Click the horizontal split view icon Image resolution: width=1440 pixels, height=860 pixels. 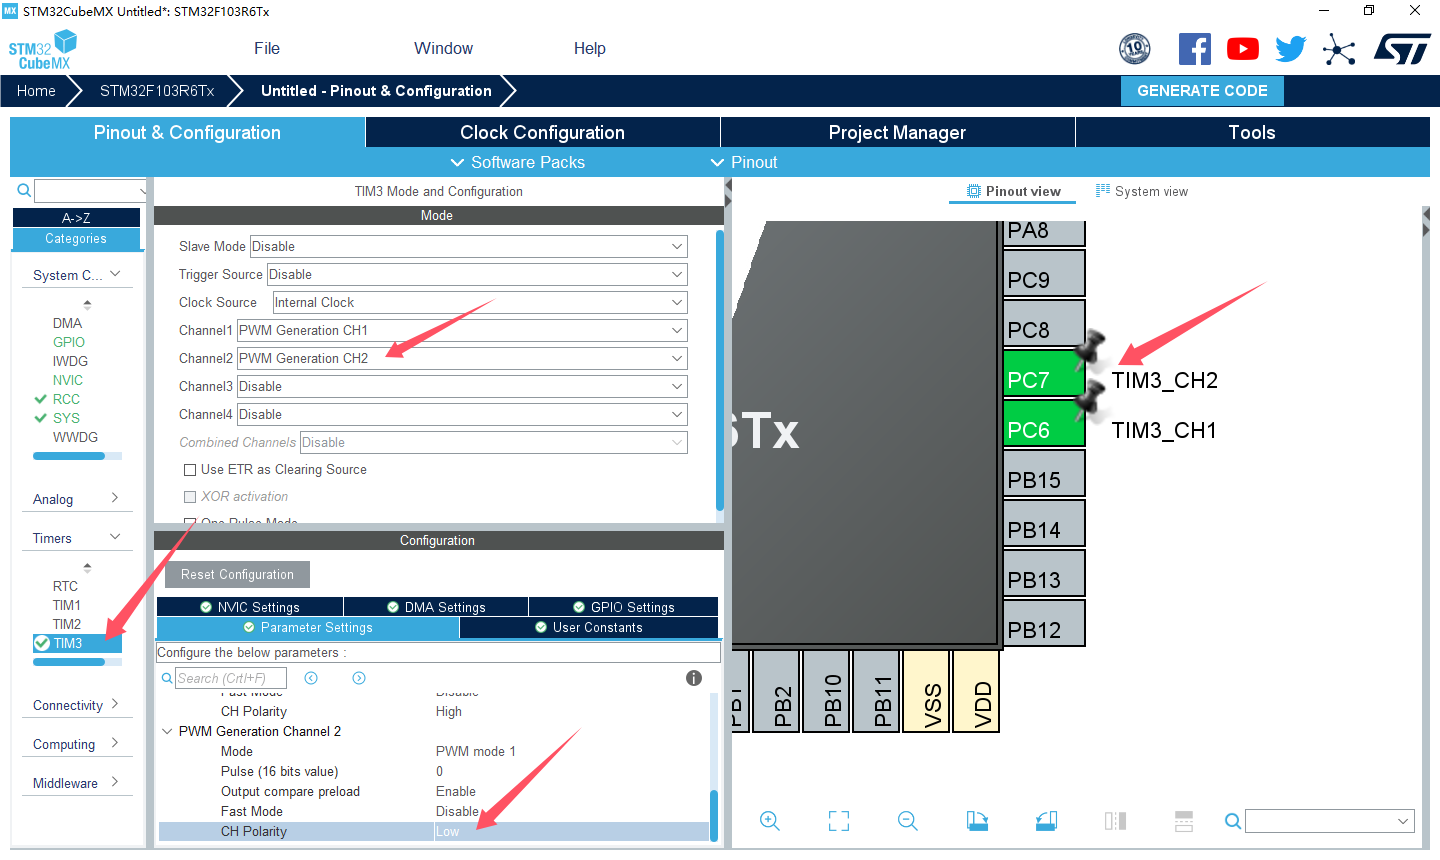tap(1184, 821)
